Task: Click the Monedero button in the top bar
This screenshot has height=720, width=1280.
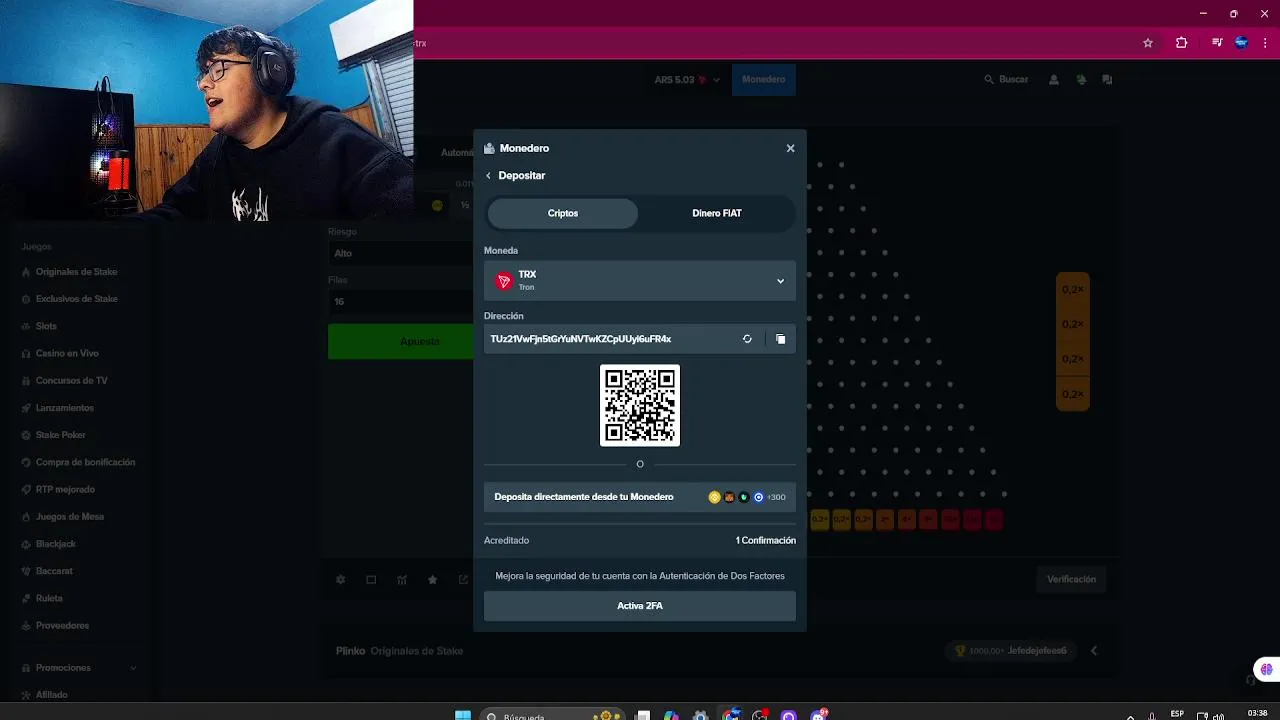Action: coord(764,80)
